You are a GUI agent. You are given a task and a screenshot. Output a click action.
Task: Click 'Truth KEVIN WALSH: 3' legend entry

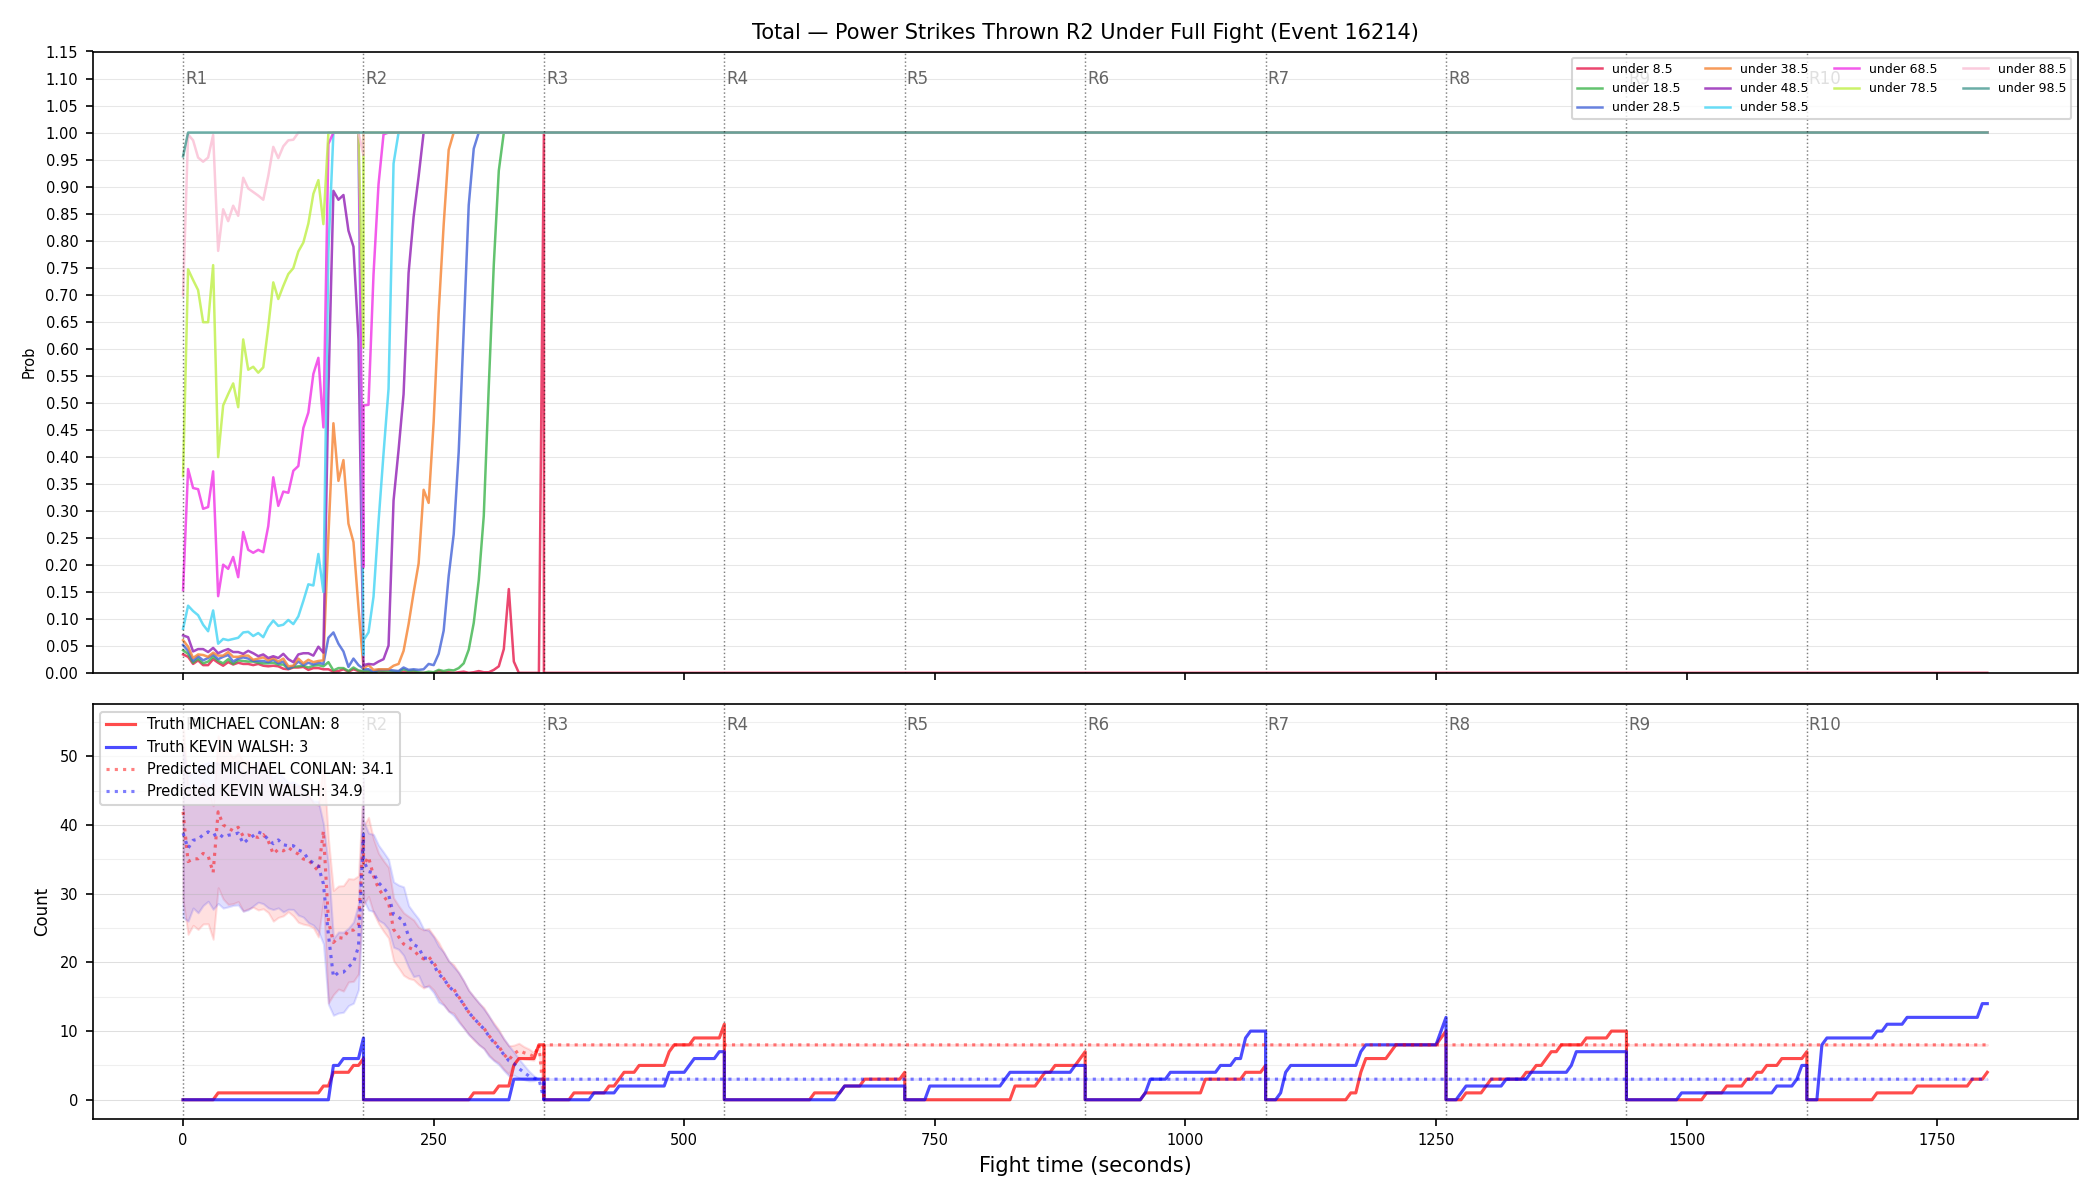click(x=227, y=747)
